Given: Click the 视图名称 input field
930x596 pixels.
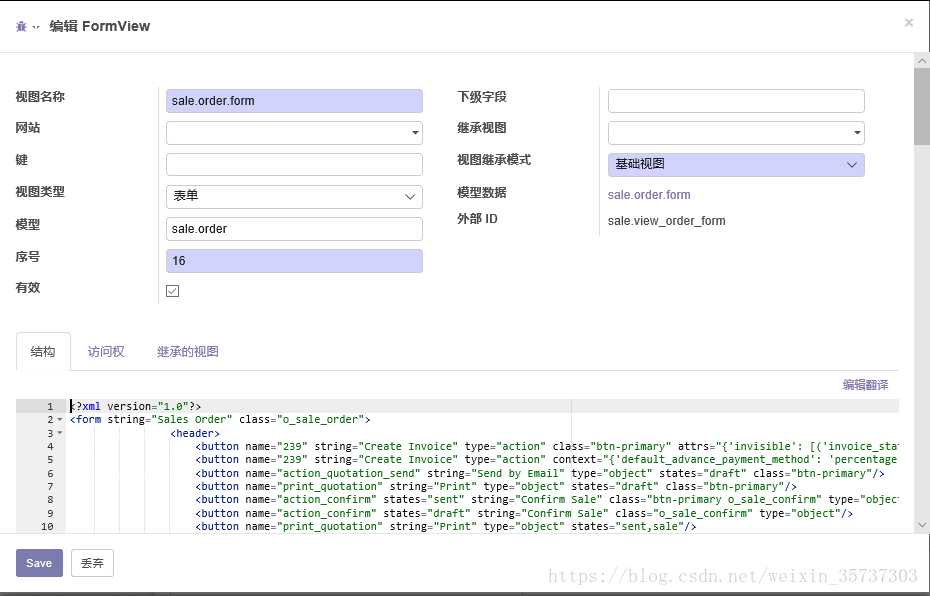Looking at the screenshot, I should click(x=294, y=101).
